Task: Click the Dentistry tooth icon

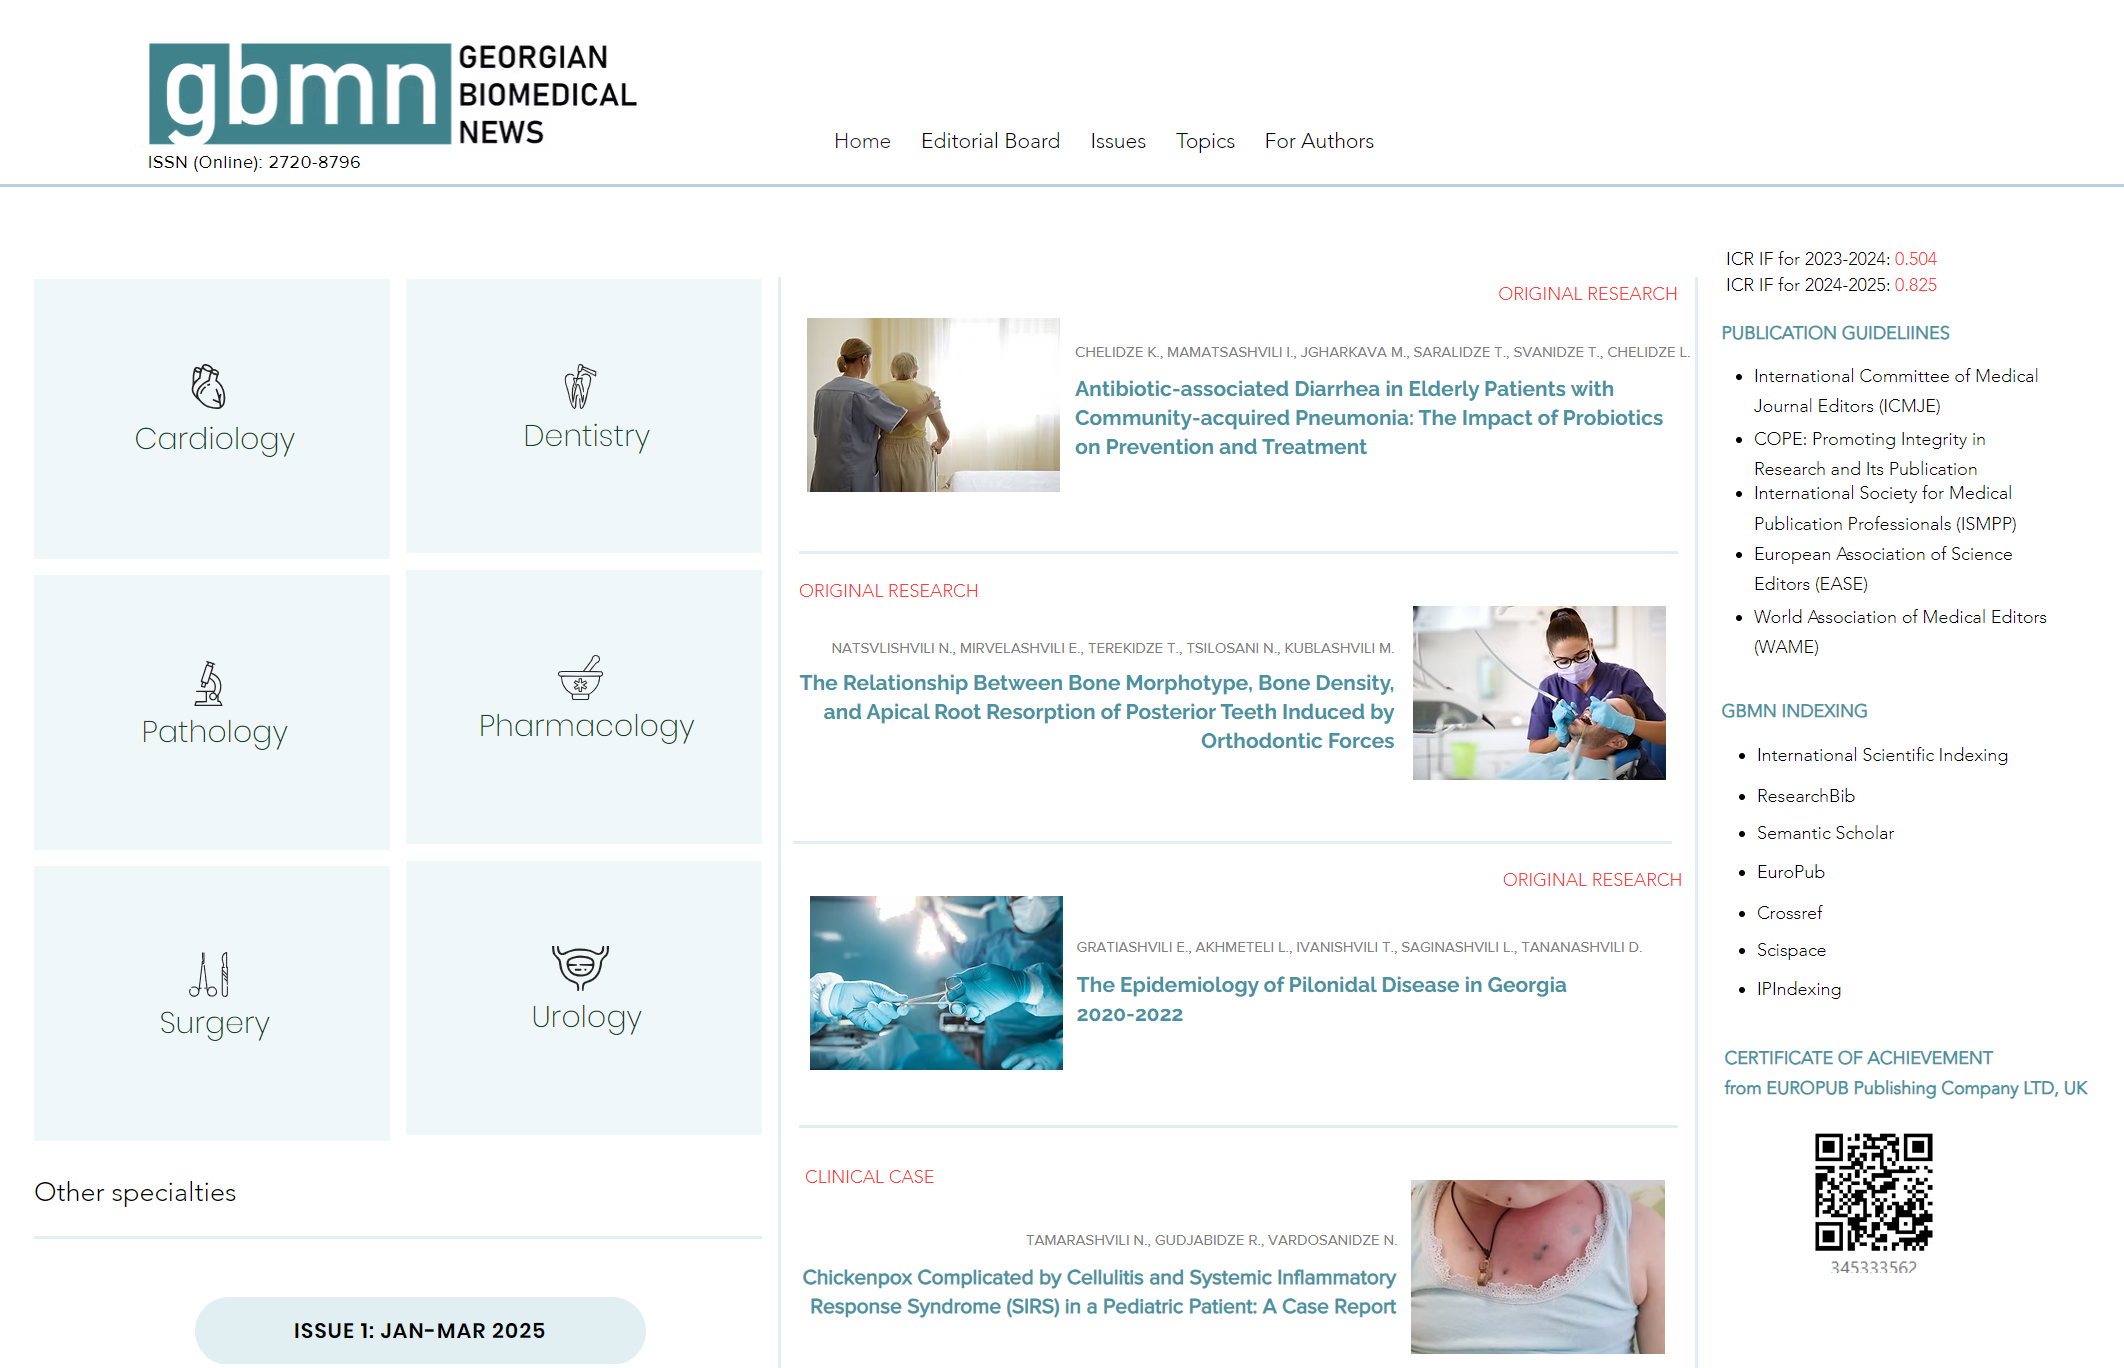Action: tap(580, 386)
